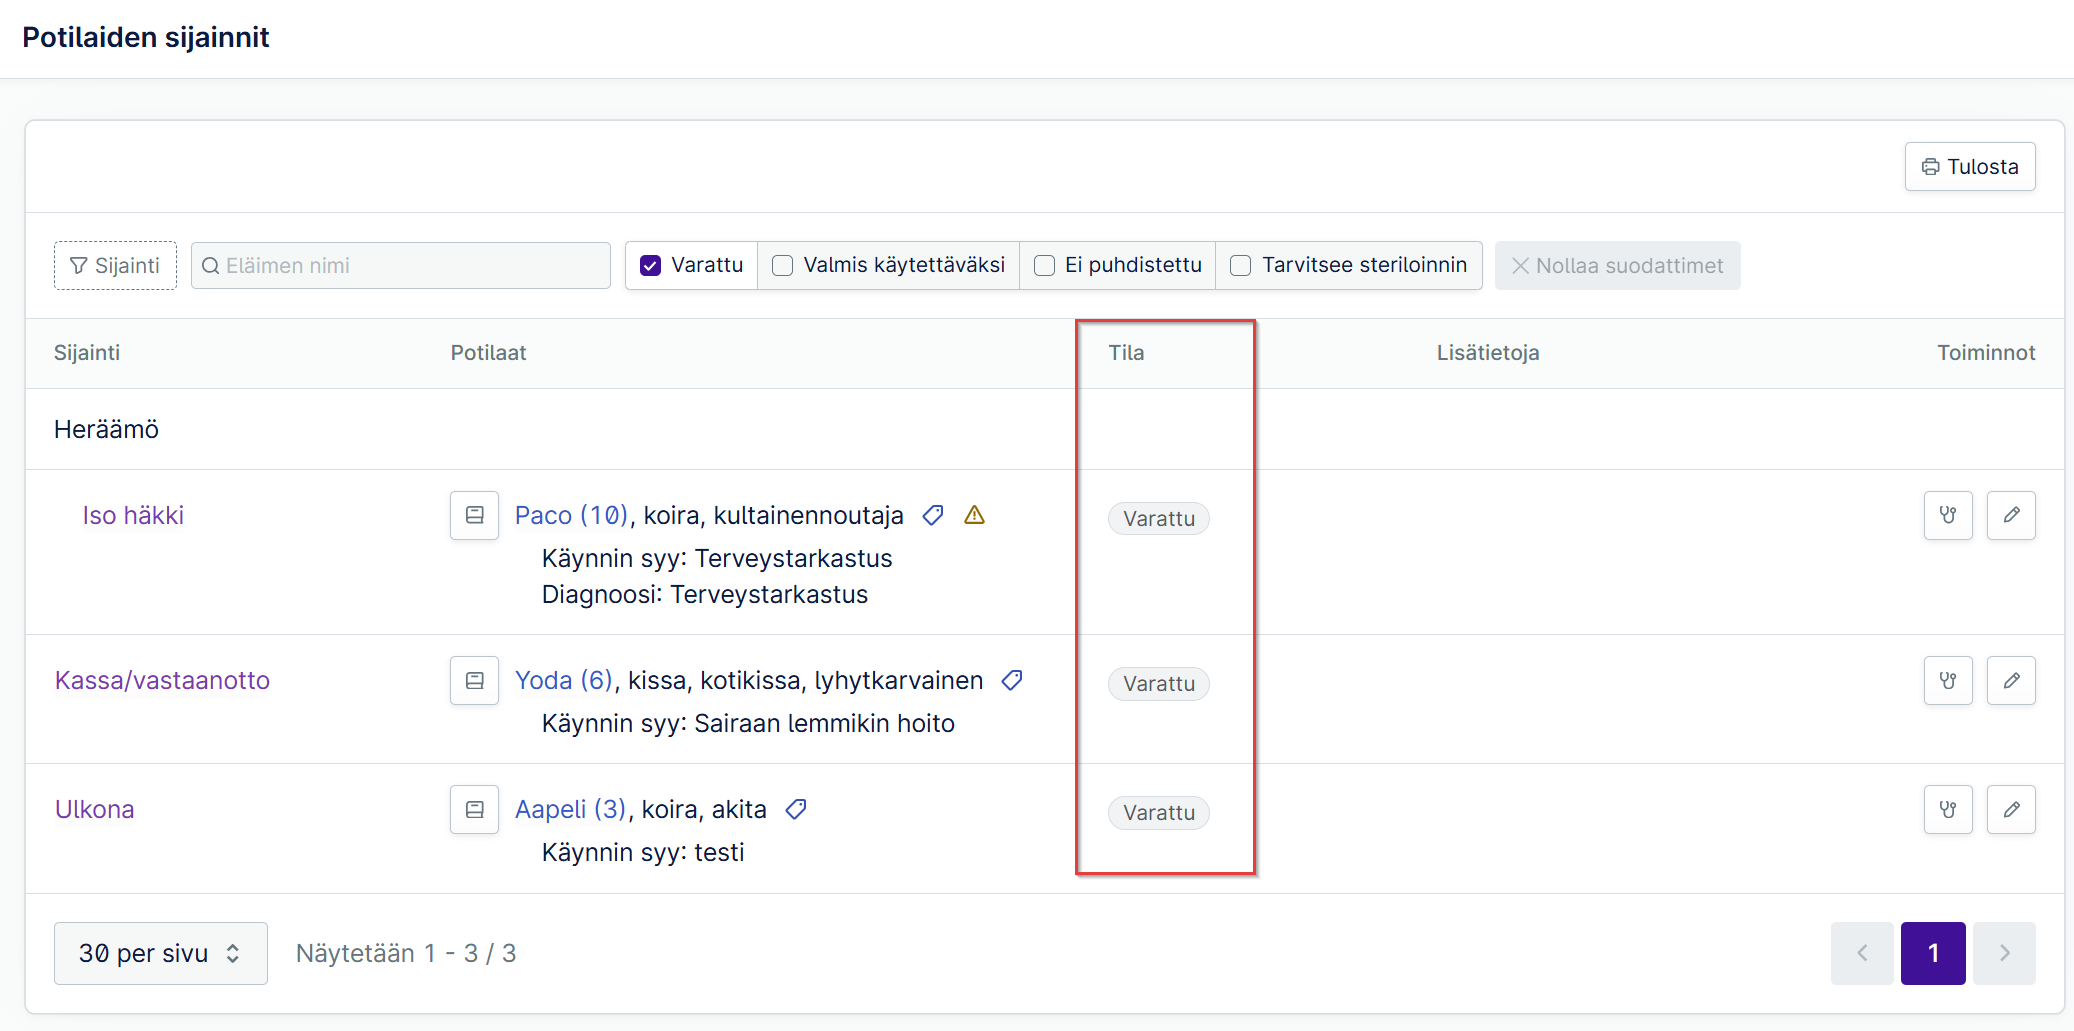Open the Kassa/vastaanotto location link
Screen dimensions: 2074x1031
click(162, 680)
